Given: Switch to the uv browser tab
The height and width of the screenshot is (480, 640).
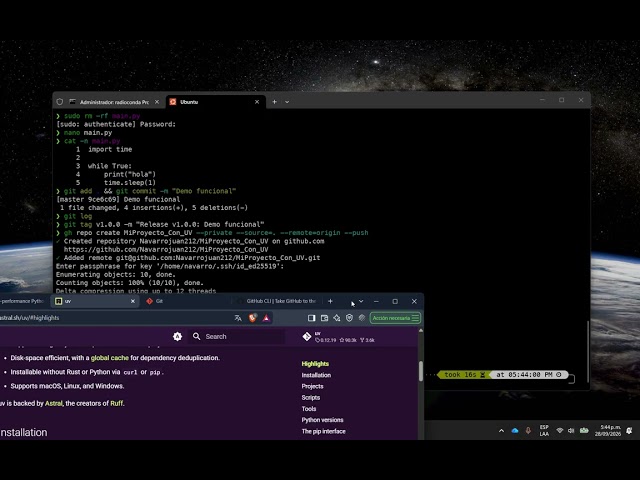Looking at the screenshot, I should (x=95, y=301).
